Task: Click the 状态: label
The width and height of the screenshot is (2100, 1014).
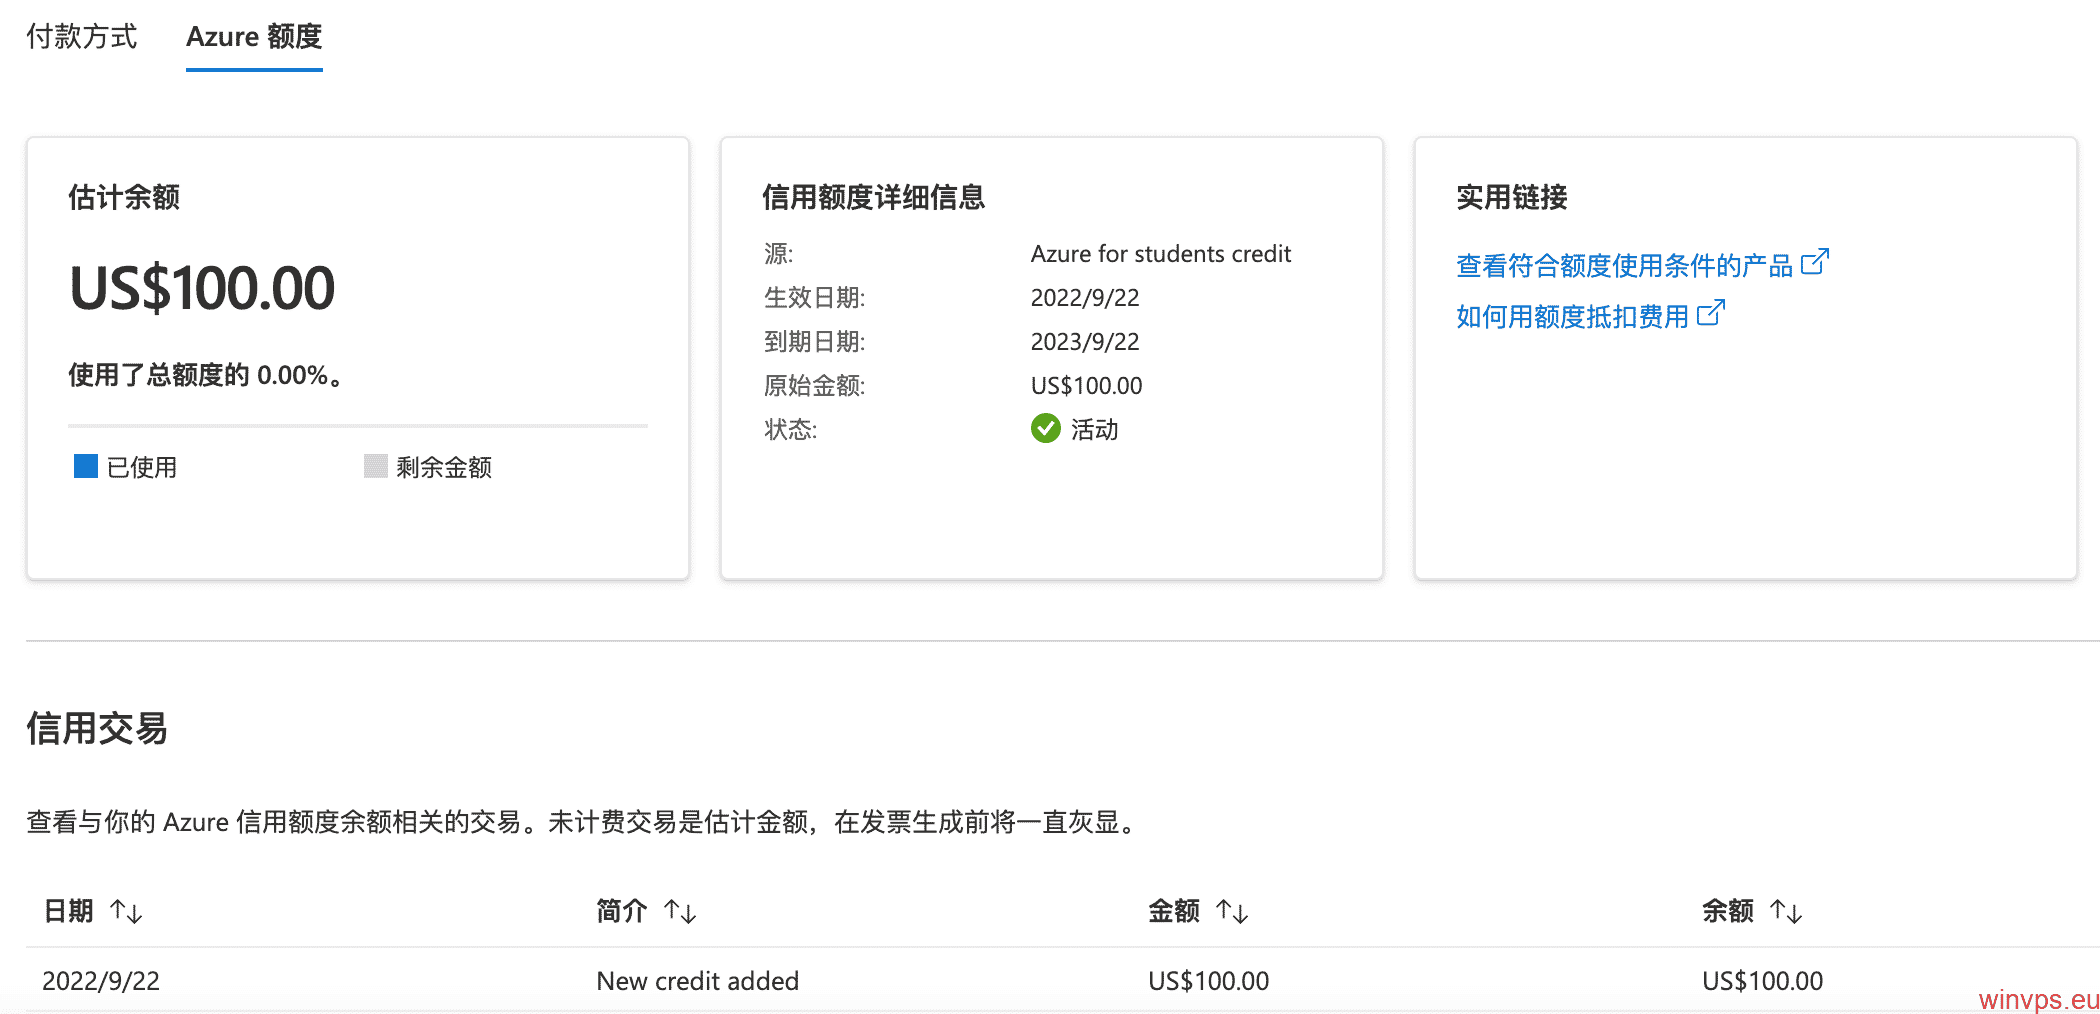Action: pyautogui.click(x=790, y=430)
